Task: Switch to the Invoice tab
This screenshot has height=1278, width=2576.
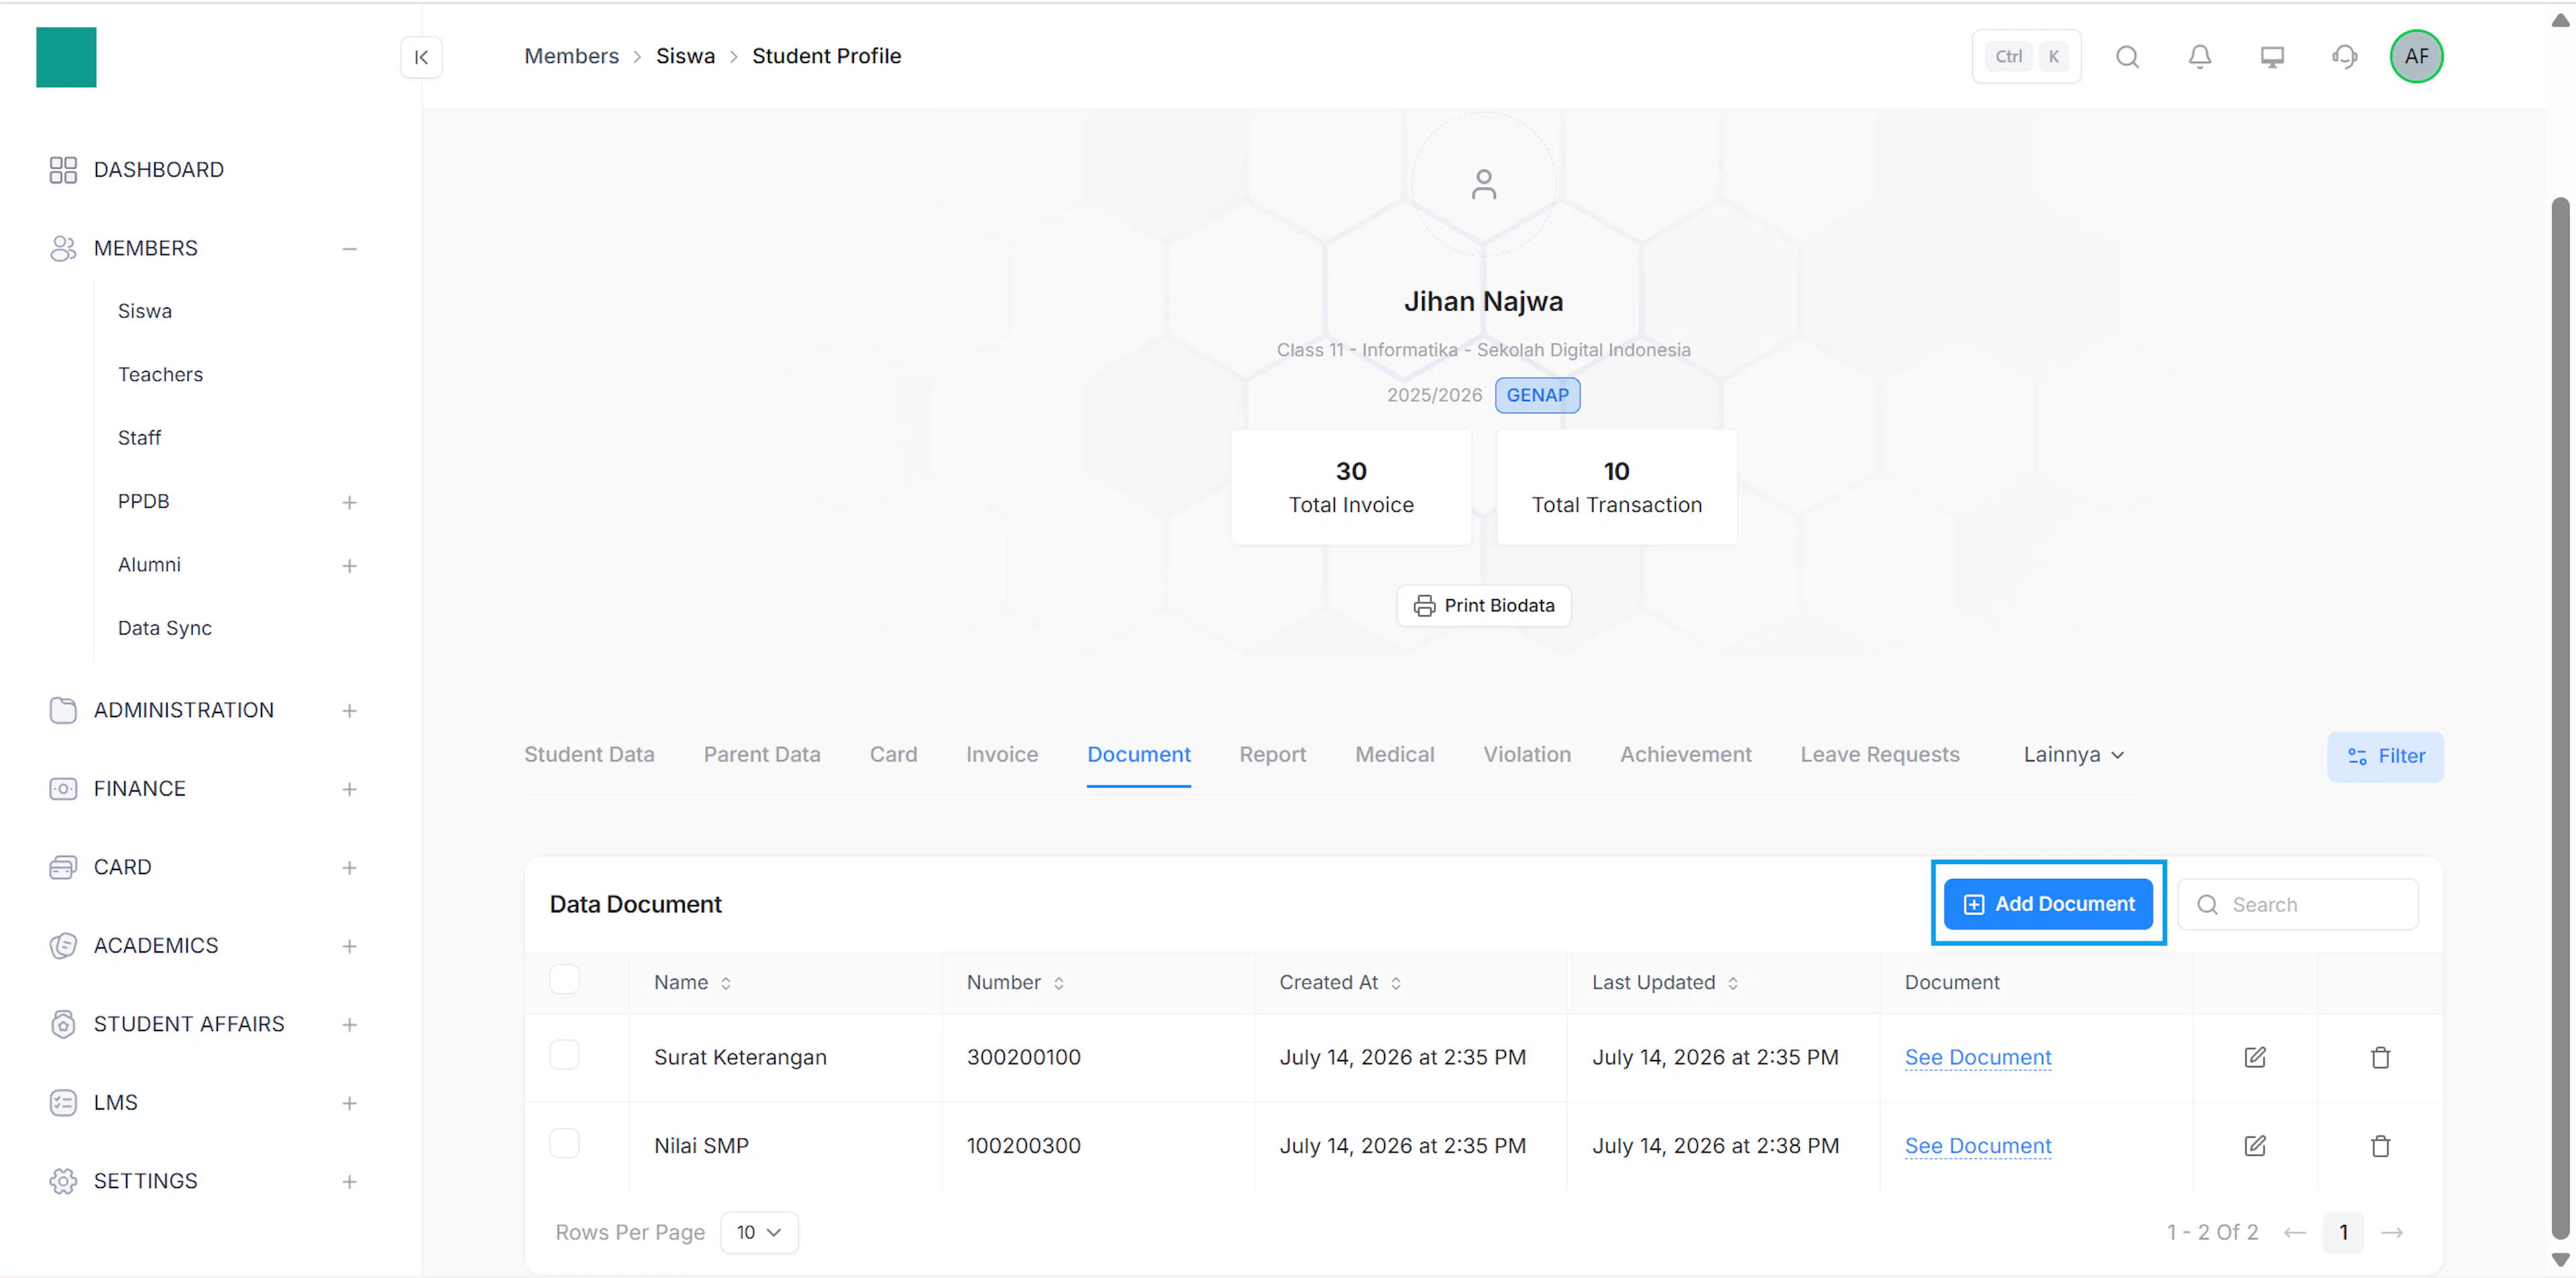Action: coord(1001,755)
